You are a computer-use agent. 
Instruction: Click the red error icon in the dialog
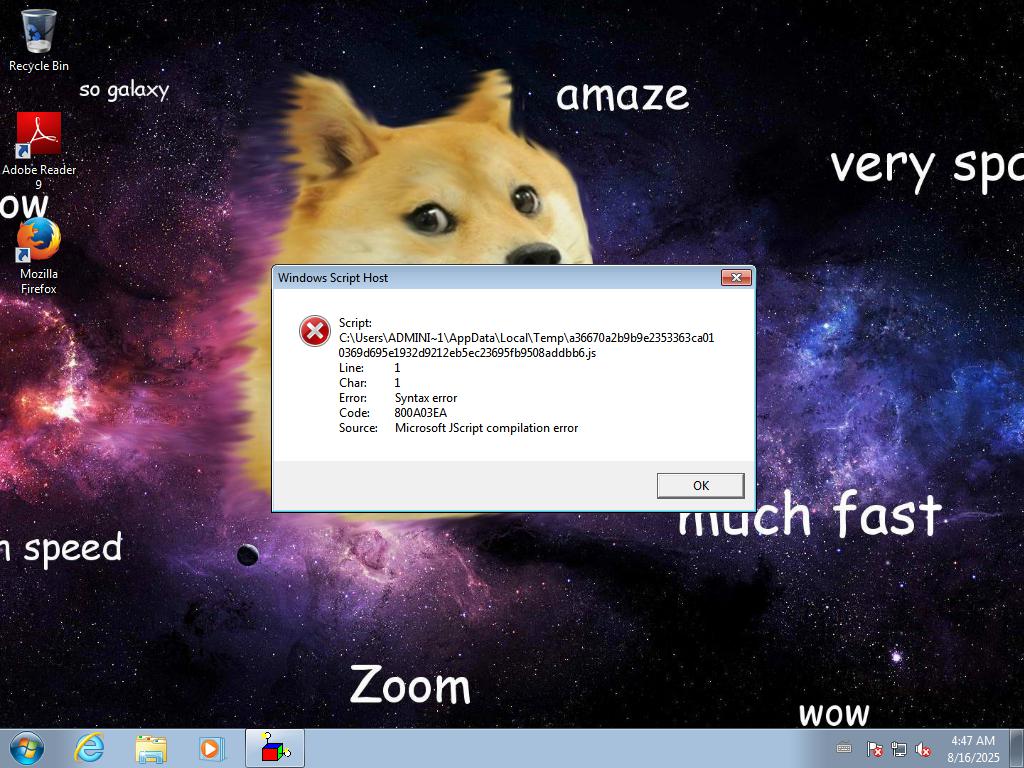coord(314,331)
